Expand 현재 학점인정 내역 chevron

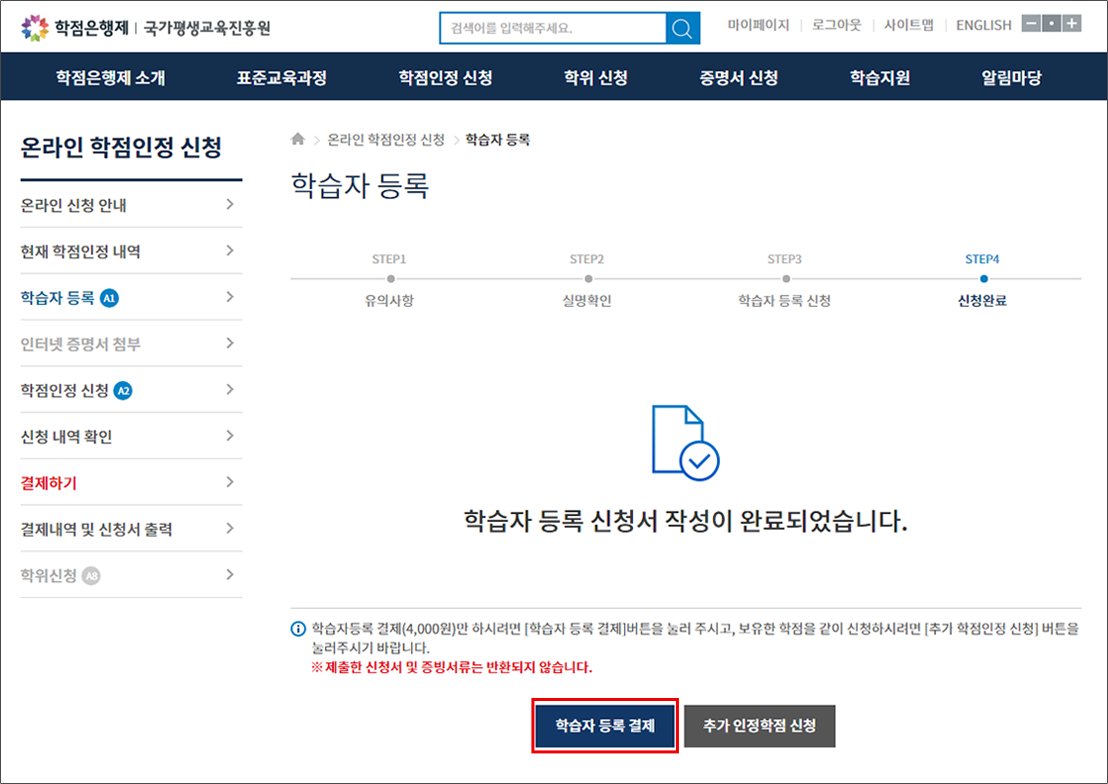tap(229, 251)
